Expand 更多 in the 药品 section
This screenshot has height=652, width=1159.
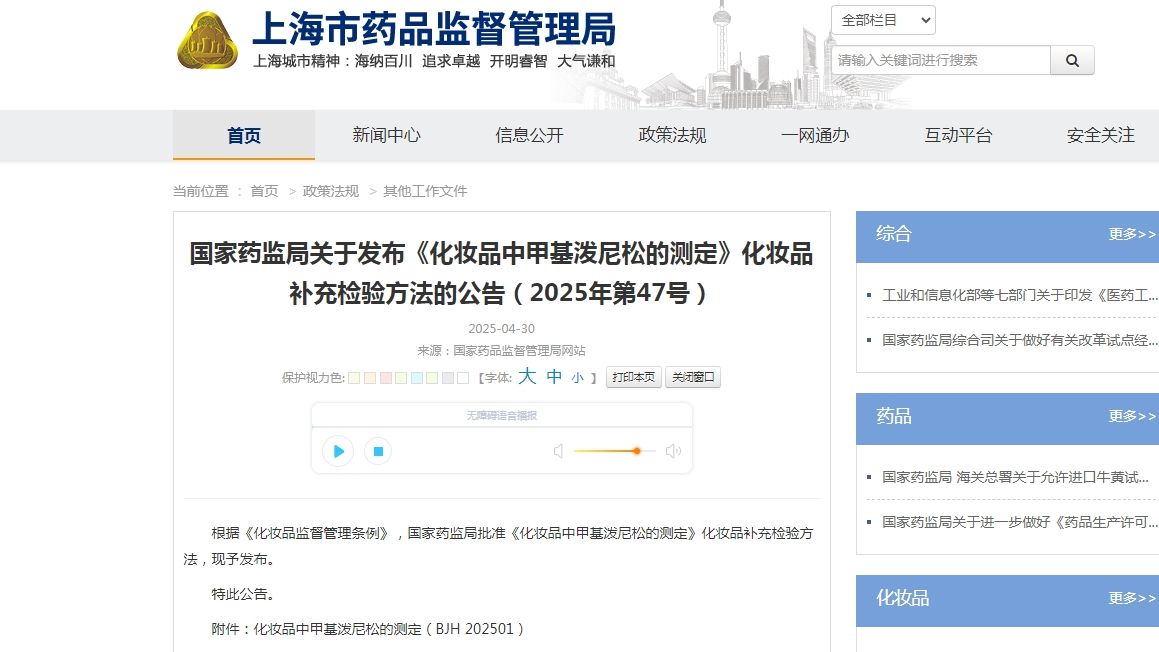[1131, 416]
